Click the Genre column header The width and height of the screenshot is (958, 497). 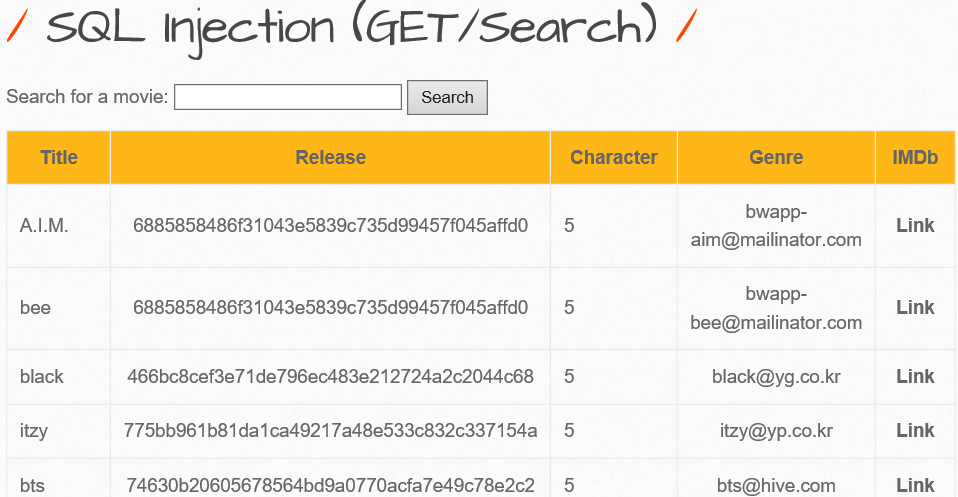777,158
